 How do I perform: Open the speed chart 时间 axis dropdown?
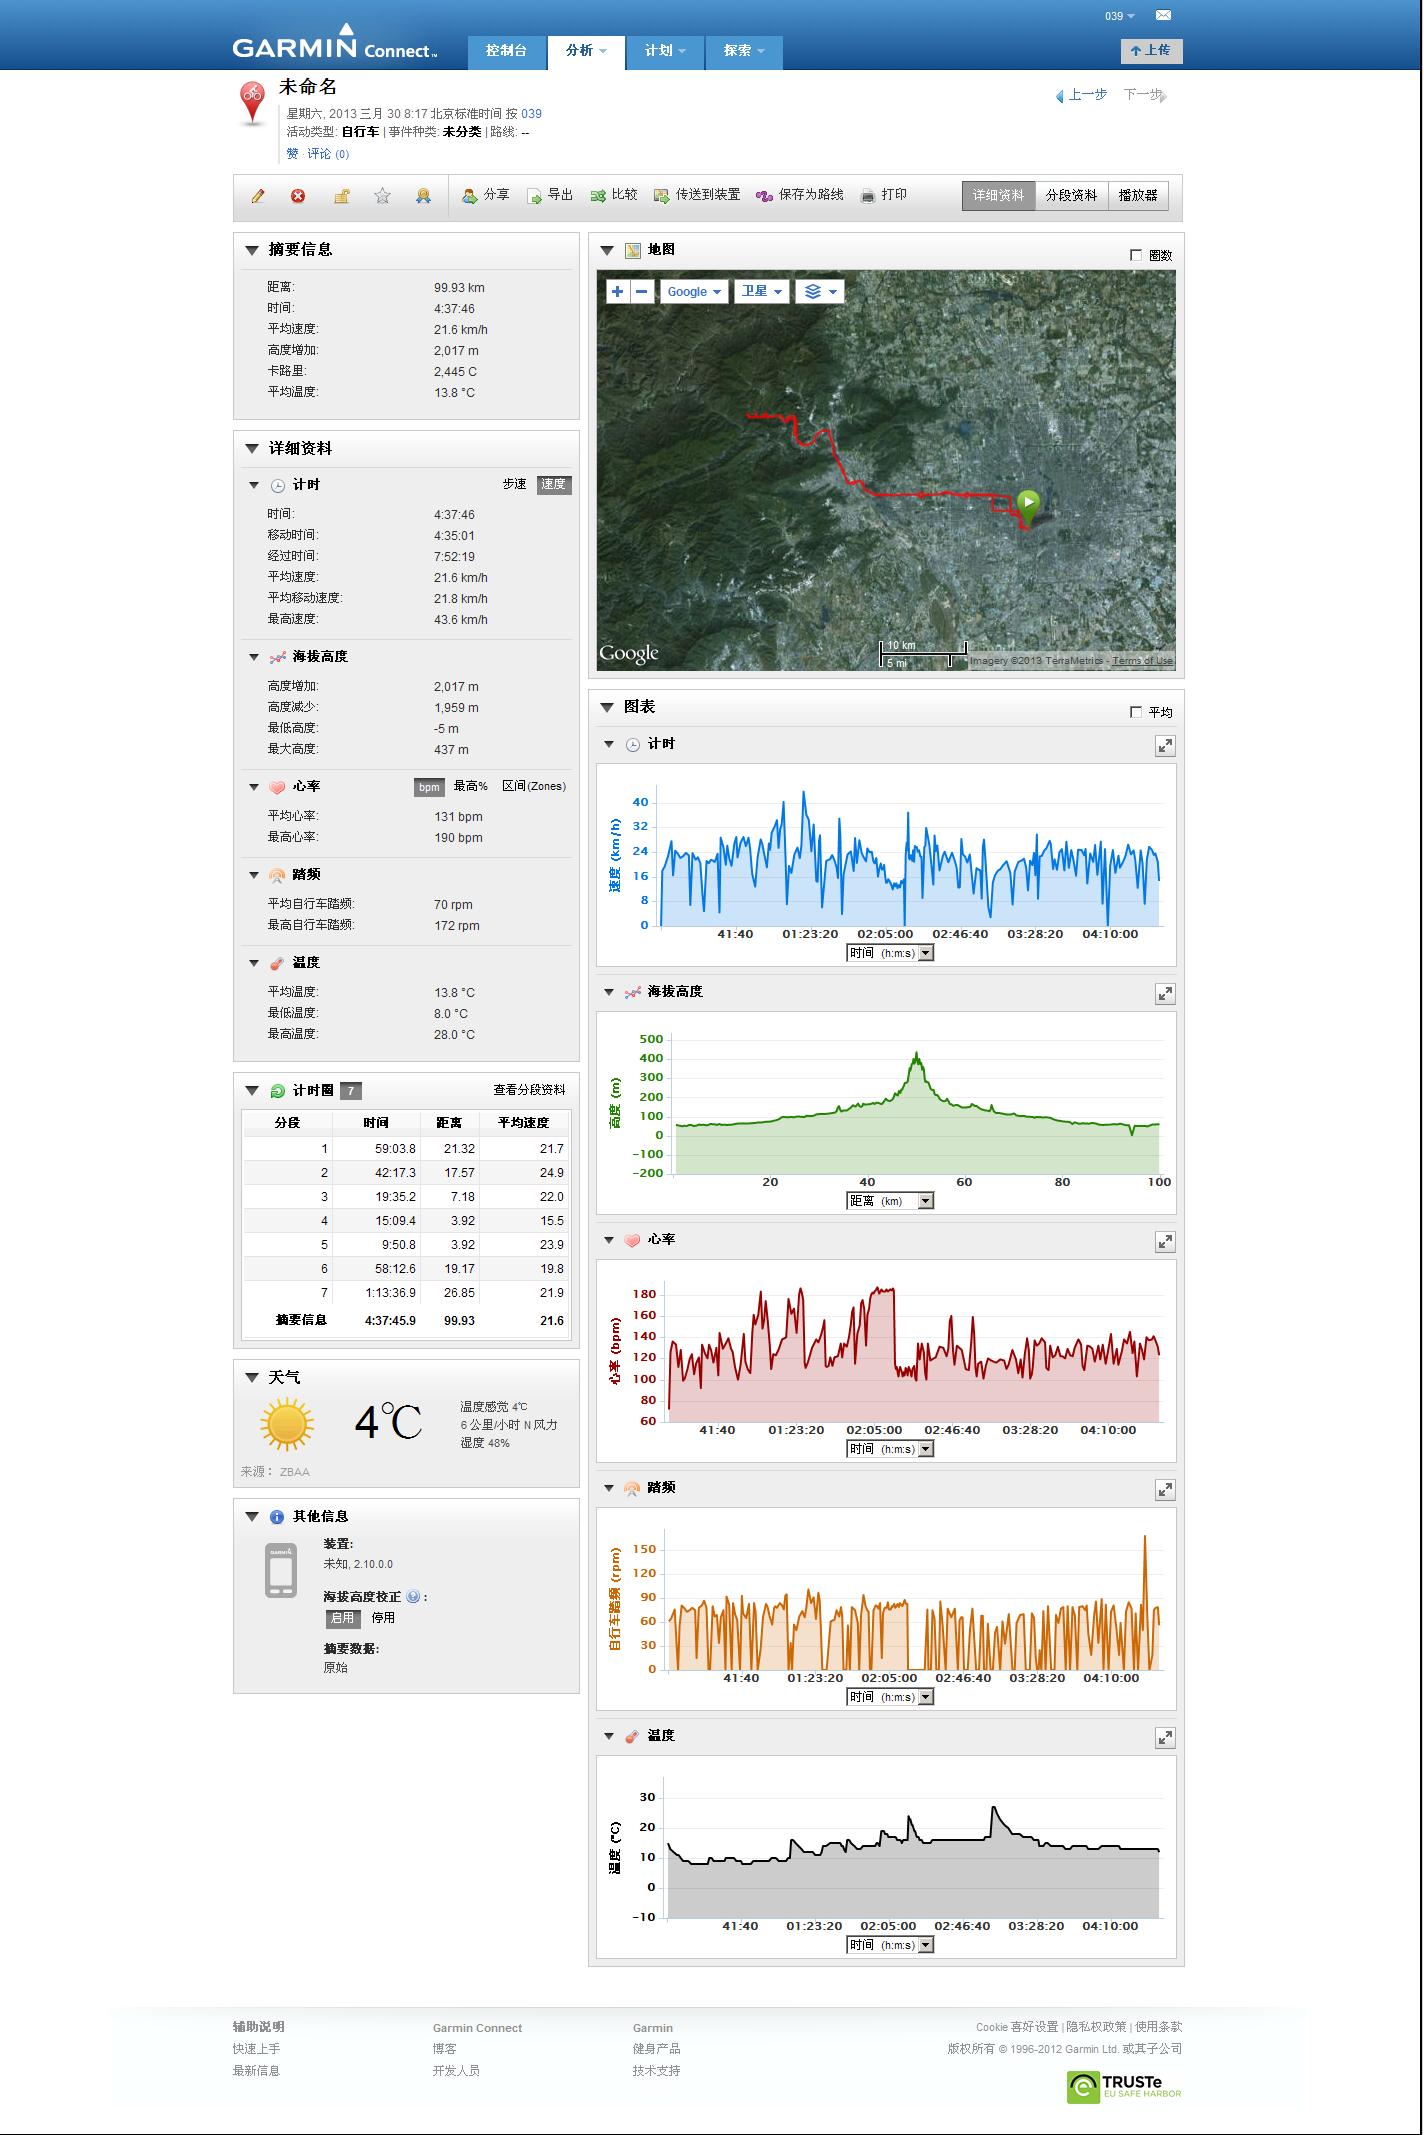tap(890, 953)
